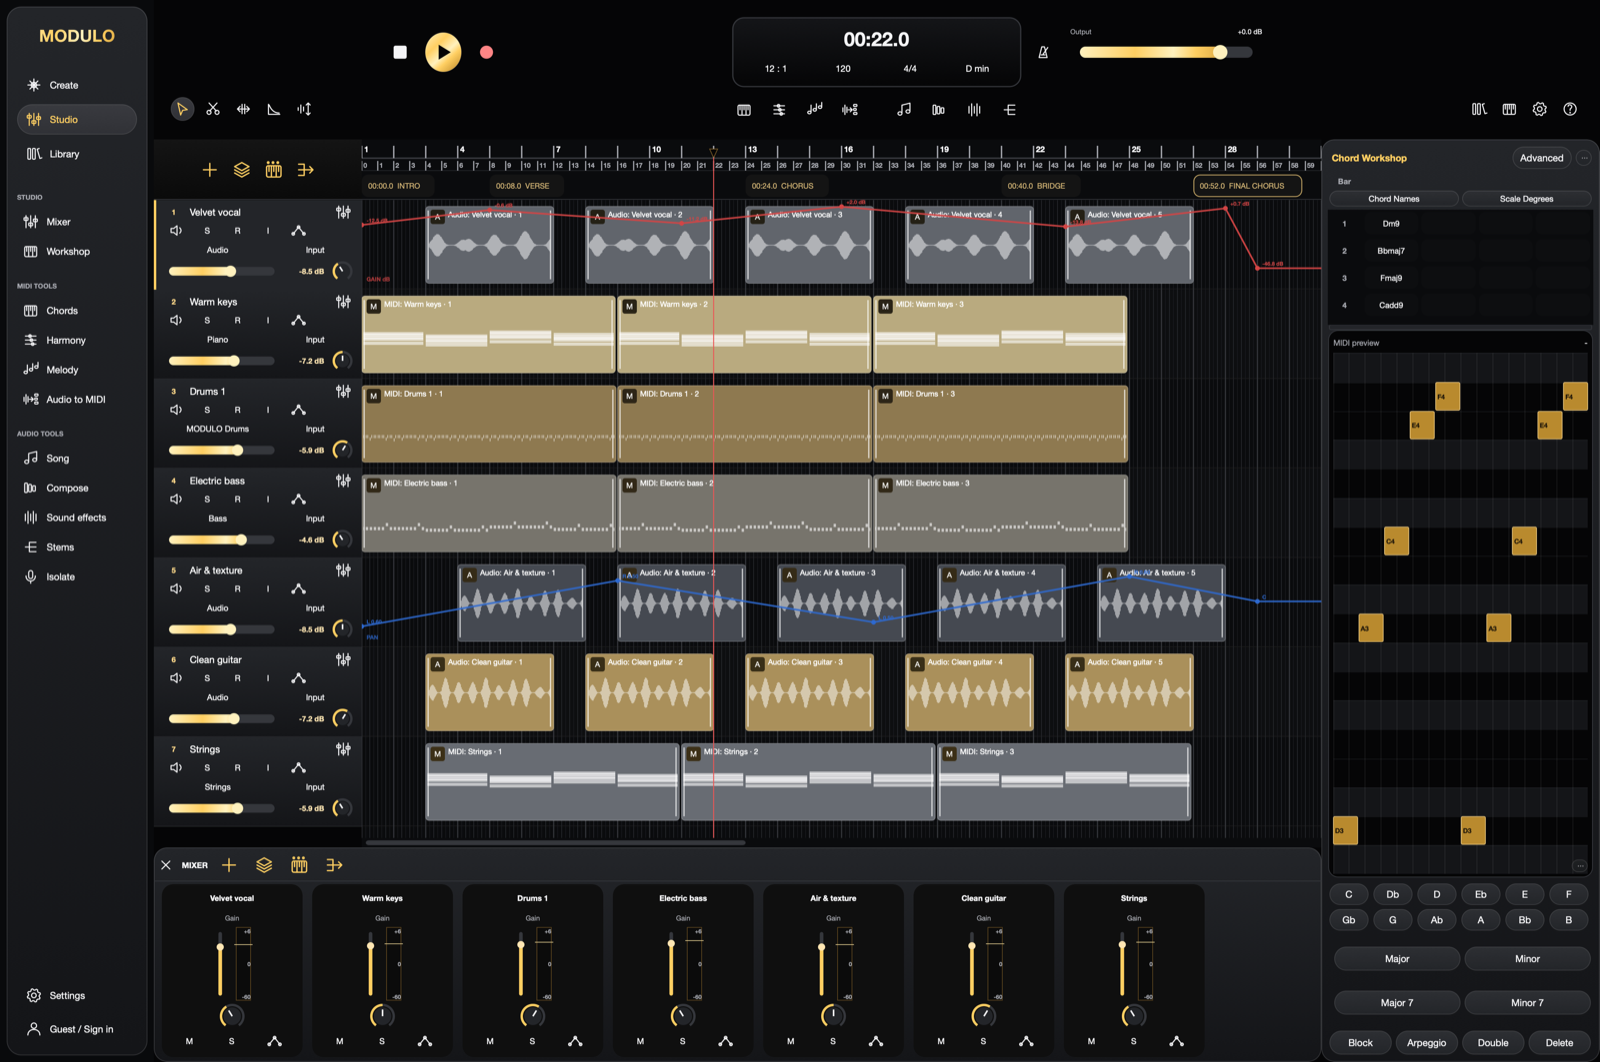Image resolution: width=1600 pixels, height=1062 pixels.
Task: Open the Velvet vocal track mixer settings icon
Action: coord(343,212)
